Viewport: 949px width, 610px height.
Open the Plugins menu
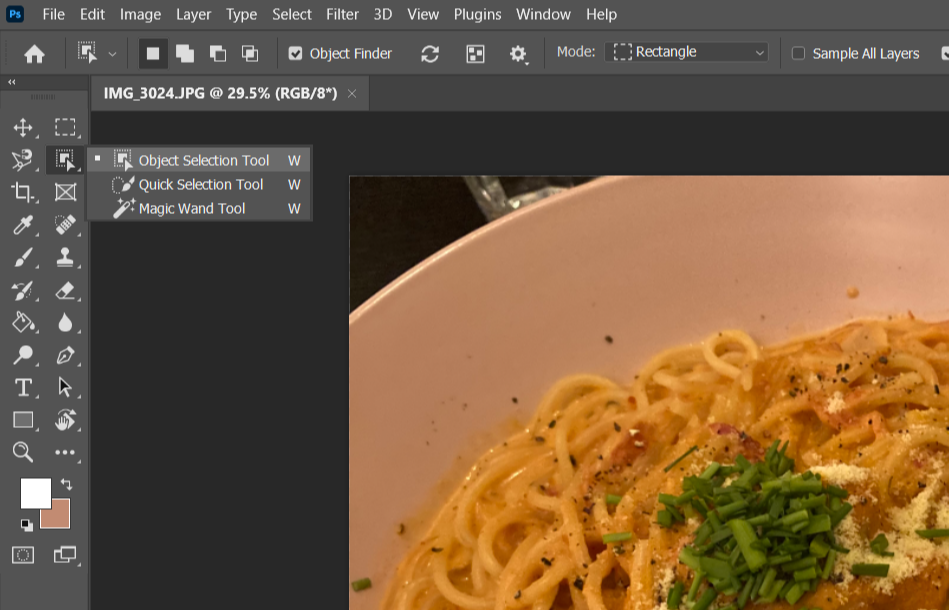478,15
